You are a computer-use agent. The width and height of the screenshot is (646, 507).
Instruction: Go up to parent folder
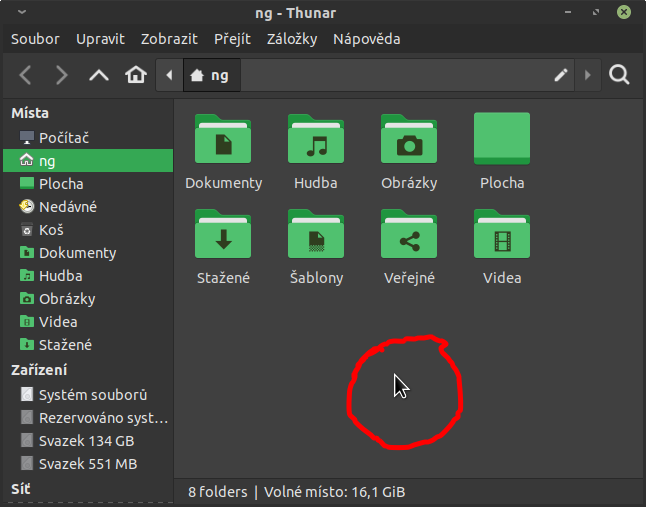pos(98,75)
